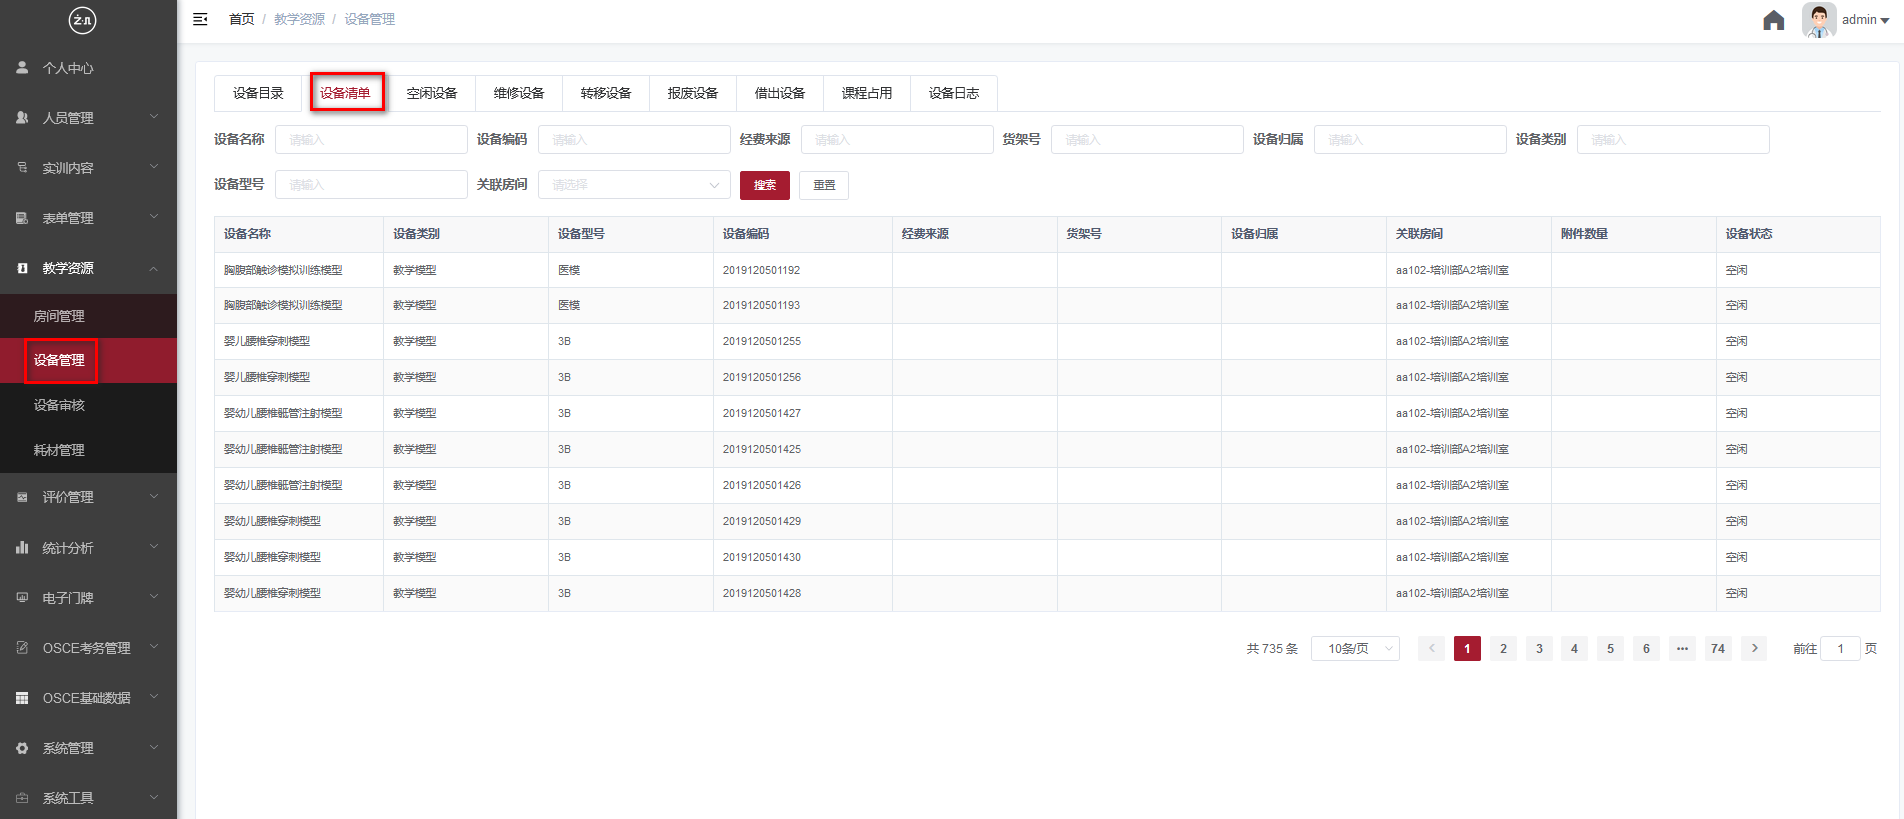Viewport: 1904px width, 819px height.
Task: Go to page 2
Action: (x=1503, y=648)
